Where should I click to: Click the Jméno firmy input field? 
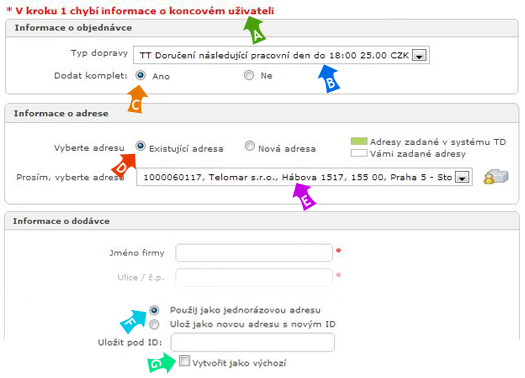click(x=254, y=253)
